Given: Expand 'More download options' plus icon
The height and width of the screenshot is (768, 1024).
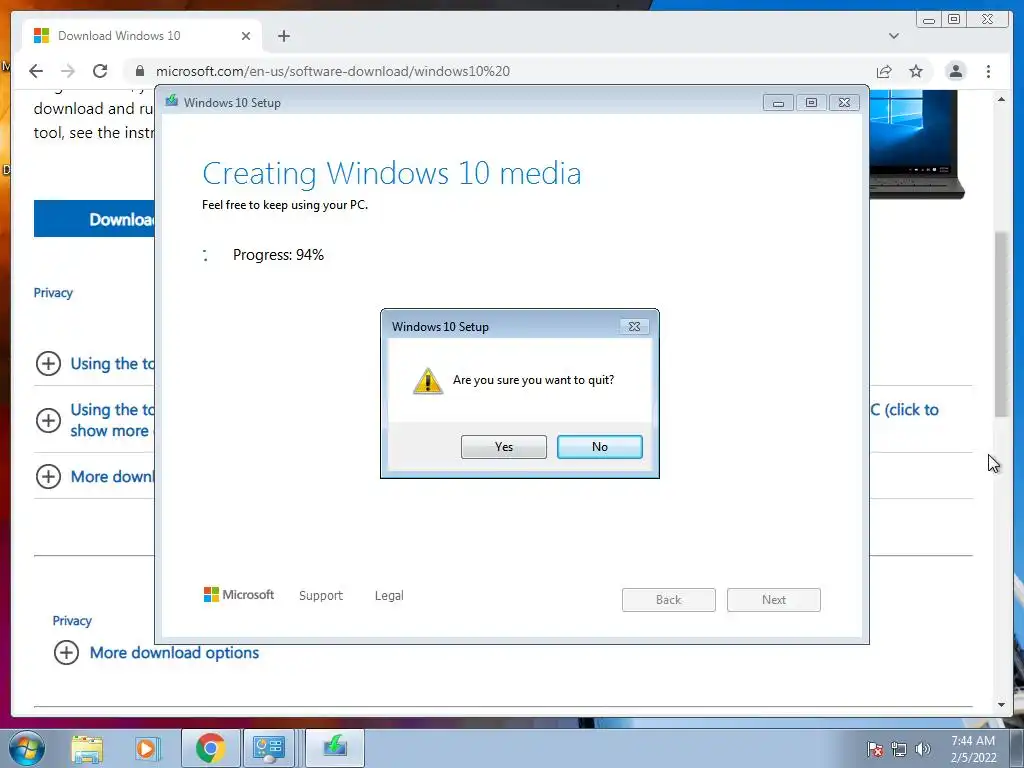Looking at the screenshot, I should [x=66, y=652].
